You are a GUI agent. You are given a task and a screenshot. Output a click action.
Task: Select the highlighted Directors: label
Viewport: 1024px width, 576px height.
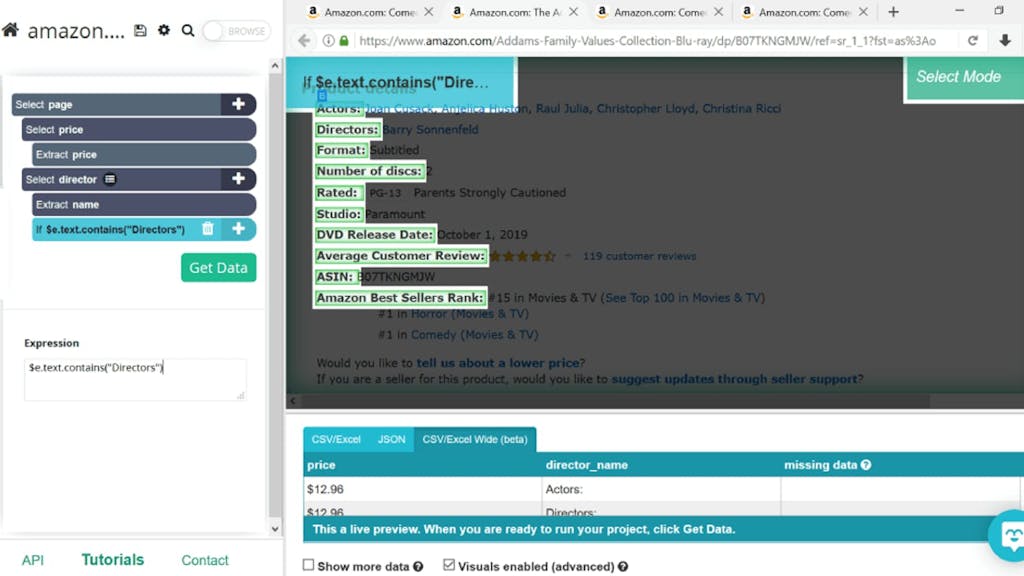click(347, 129)
